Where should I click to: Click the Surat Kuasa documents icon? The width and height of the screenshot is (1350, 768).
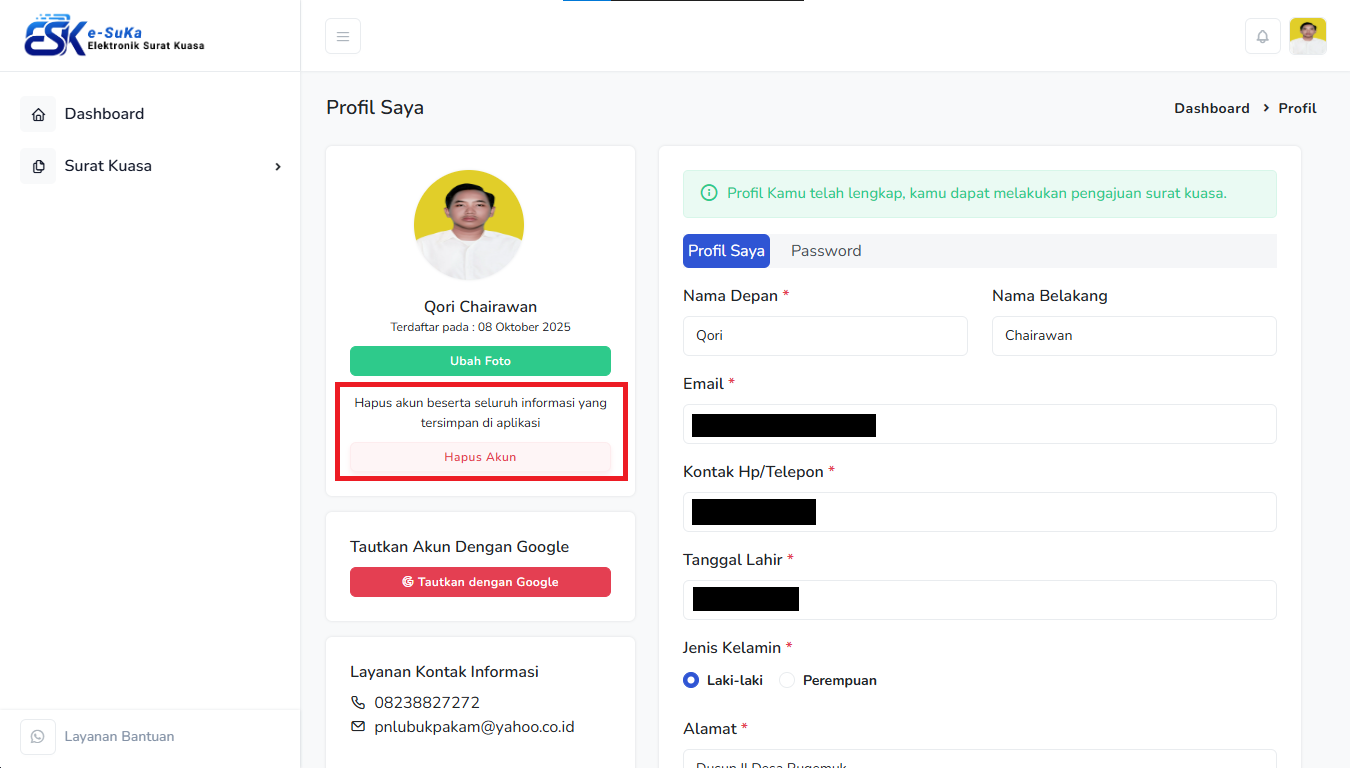click(x=38, y=166)
